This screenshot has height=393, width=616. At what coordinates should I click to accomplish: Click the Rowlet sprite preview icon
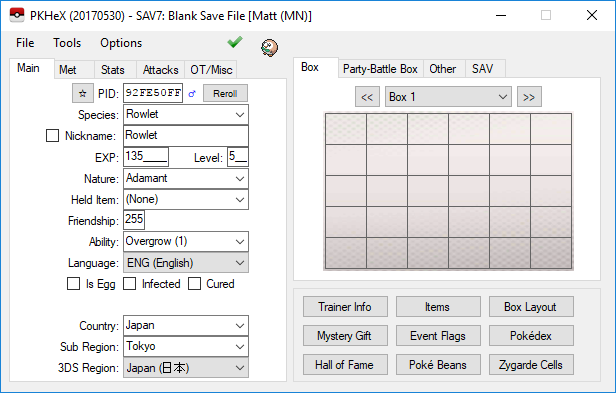[x=270, y=48]
